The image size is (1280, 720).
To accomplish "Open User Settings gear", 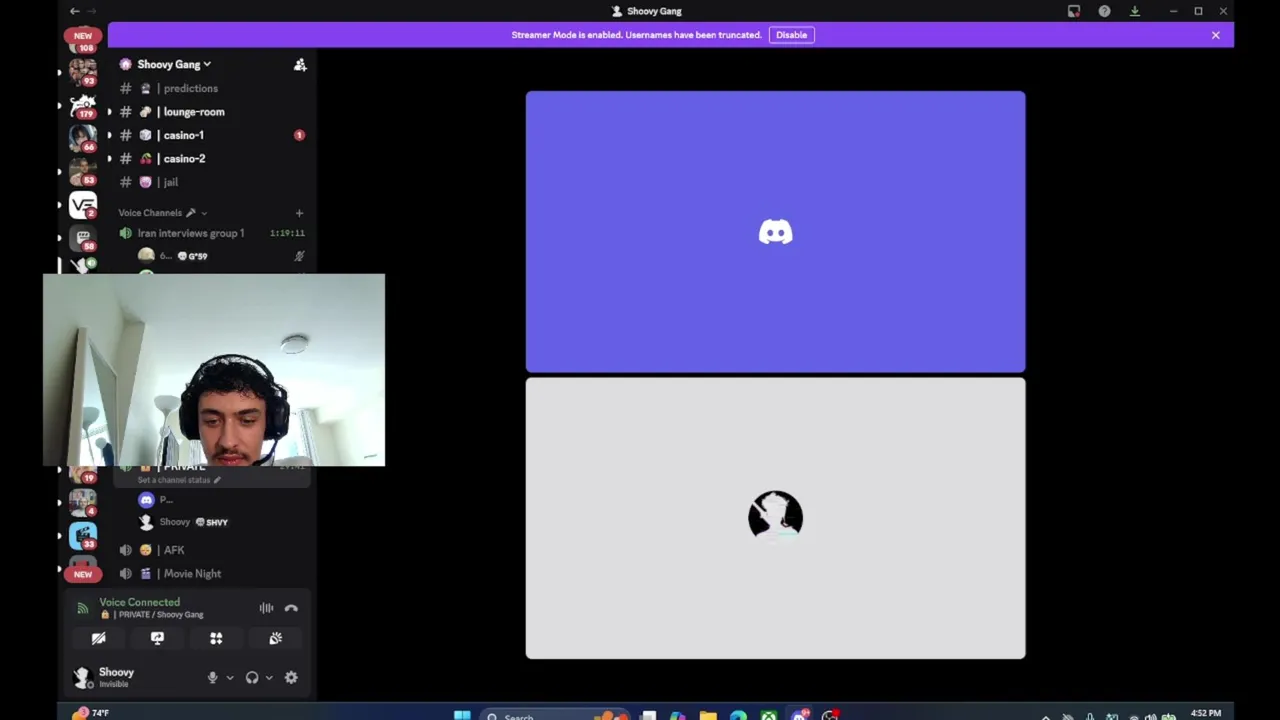I will pos(291,677).
